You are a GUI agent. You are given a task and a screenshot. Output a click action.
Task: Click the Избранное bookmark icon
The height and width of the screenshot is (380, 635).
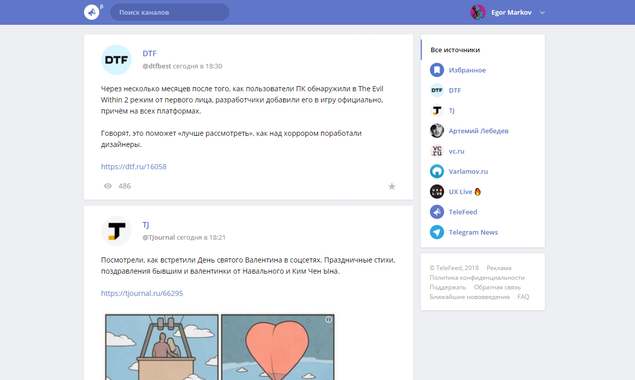point(437,70)
